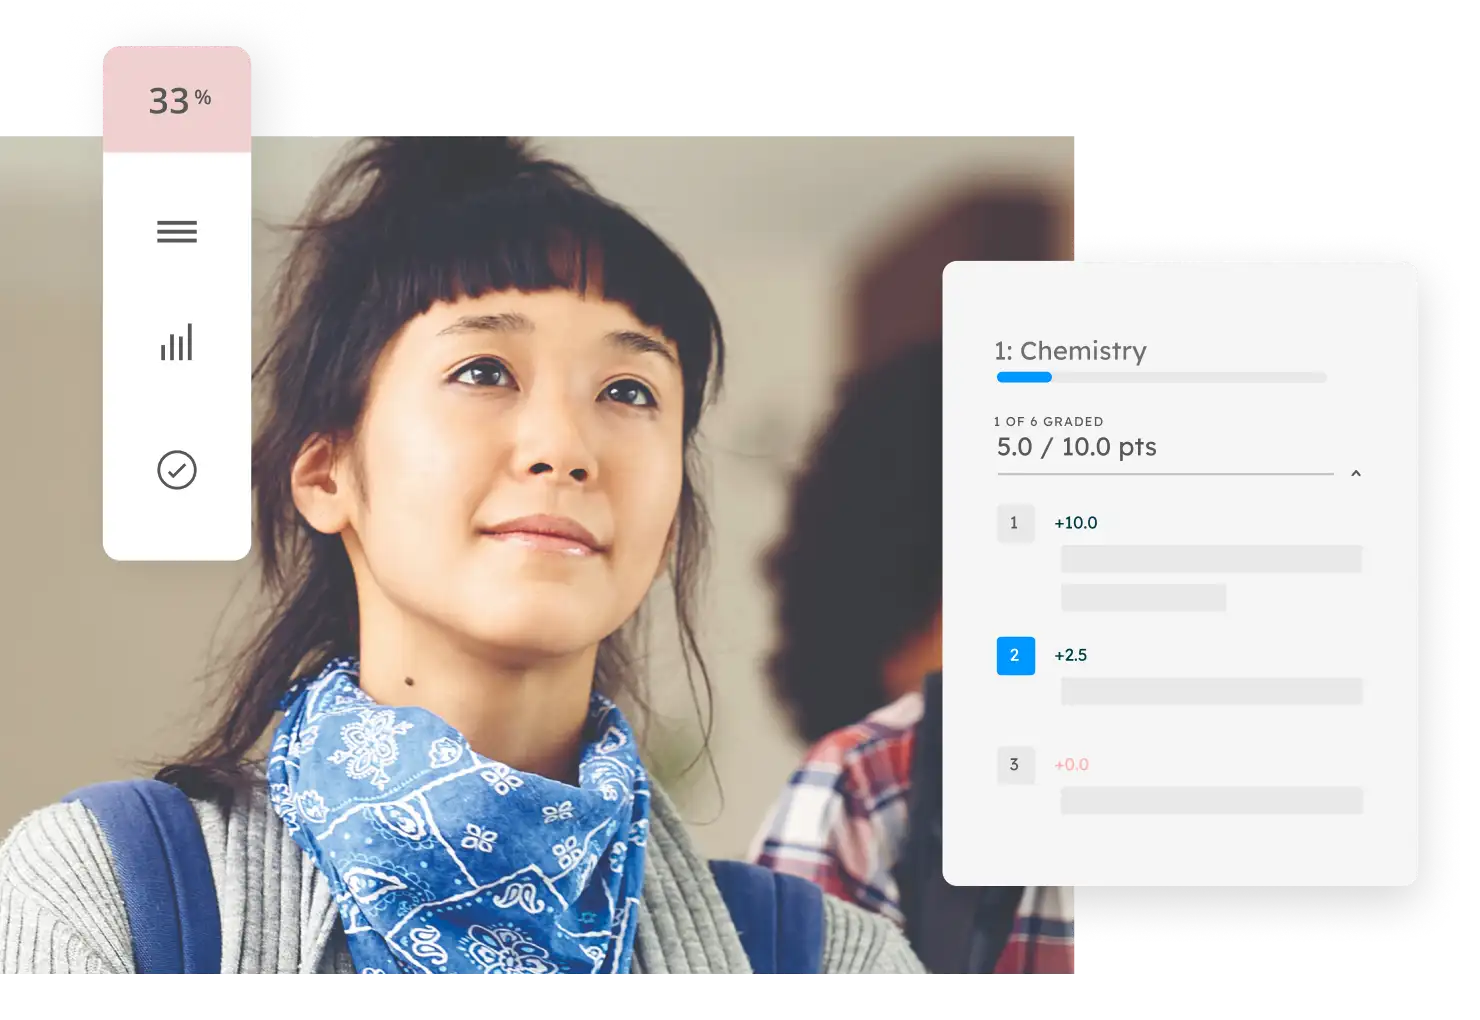The width and height of the screenshot is (1480, 1020).
Task: Select rubric item number 1
Action: click(x=1015, y=523)
